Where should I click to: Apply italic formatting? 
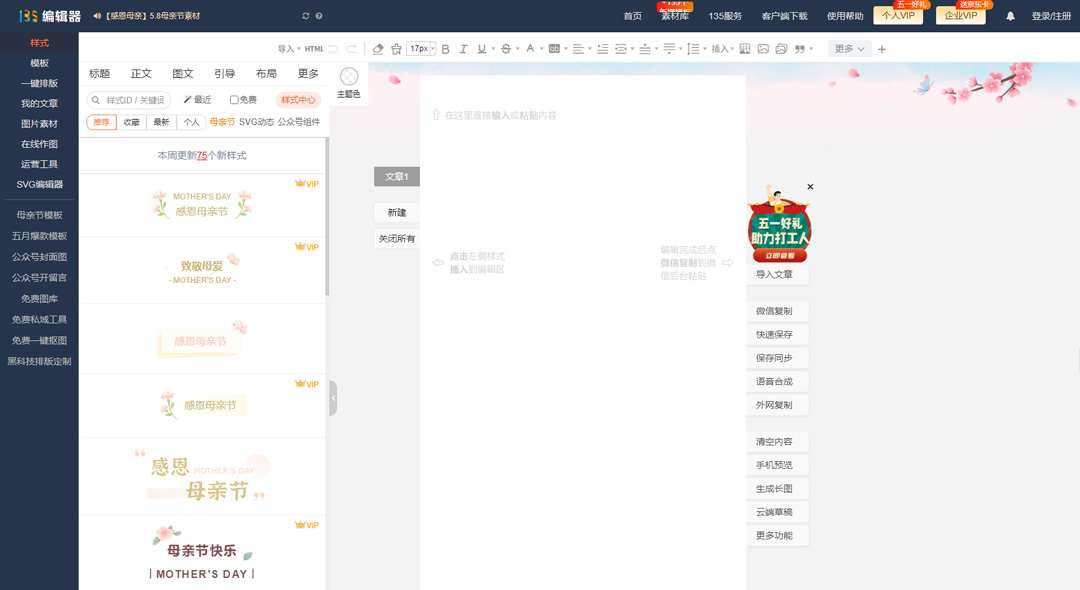pyautogui.click(x=463, y=49)
